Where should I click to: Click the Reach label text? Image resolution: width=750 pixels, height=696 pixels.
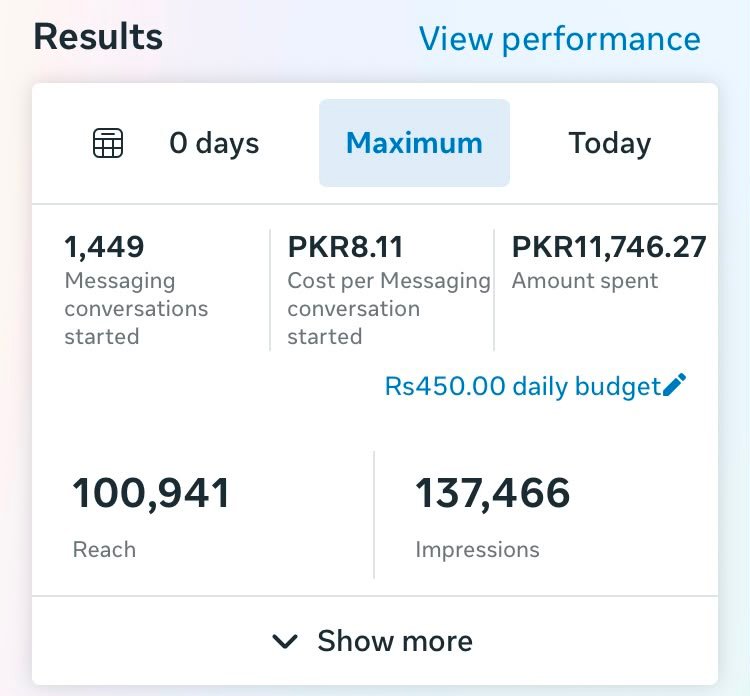point(104,549)
